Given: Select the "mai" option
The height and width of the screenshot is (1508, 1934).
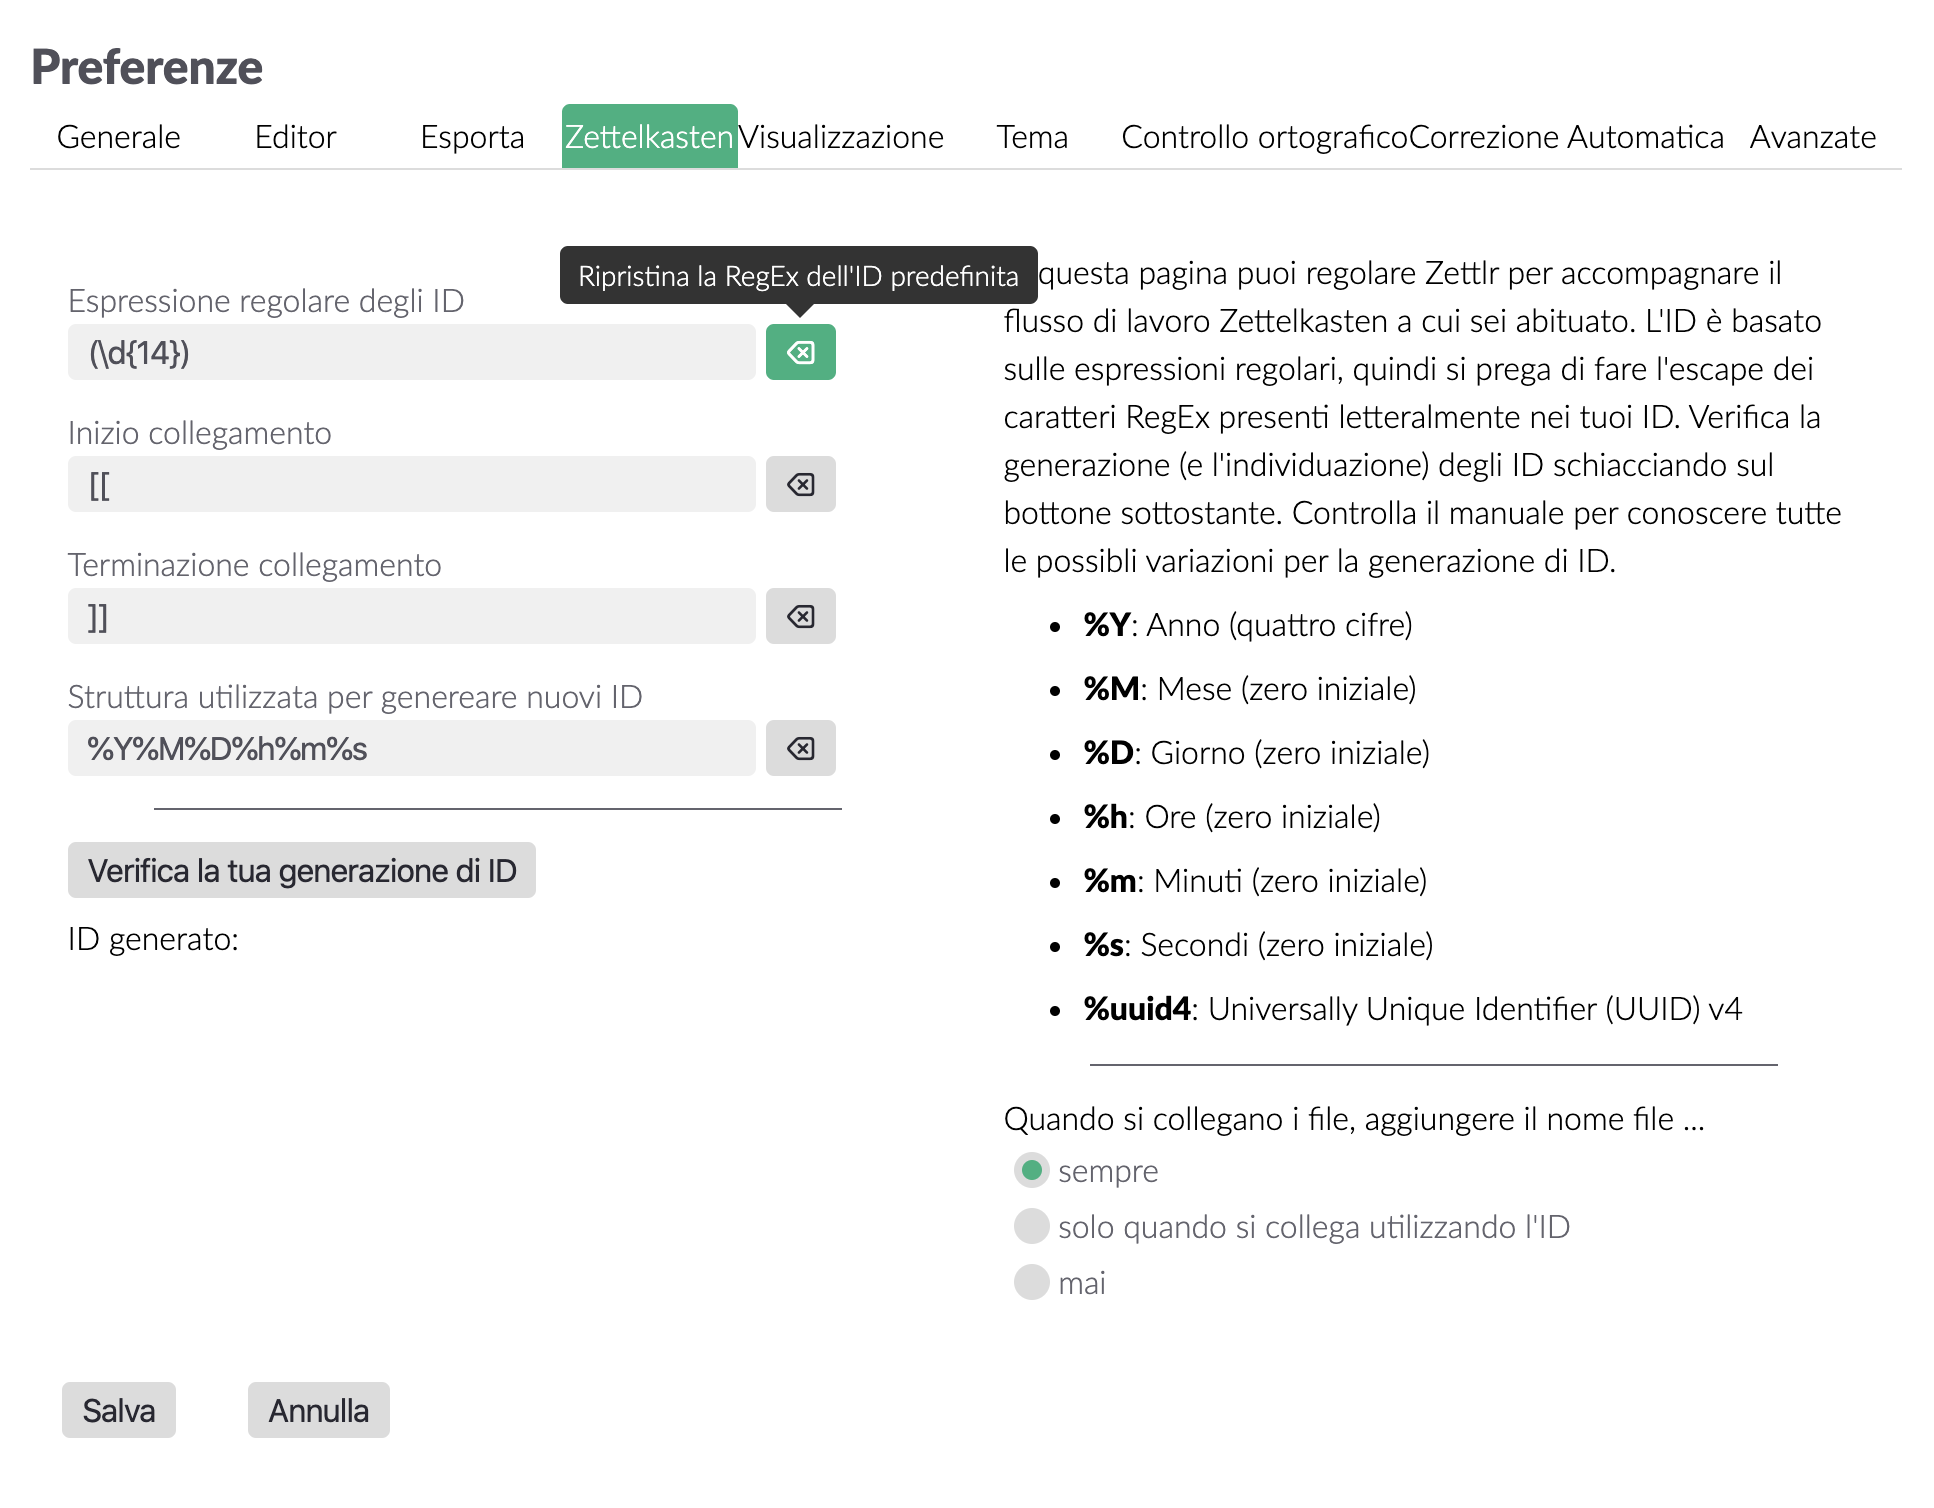Looking at the screenshot, I should click(x=1031, y=1282).
